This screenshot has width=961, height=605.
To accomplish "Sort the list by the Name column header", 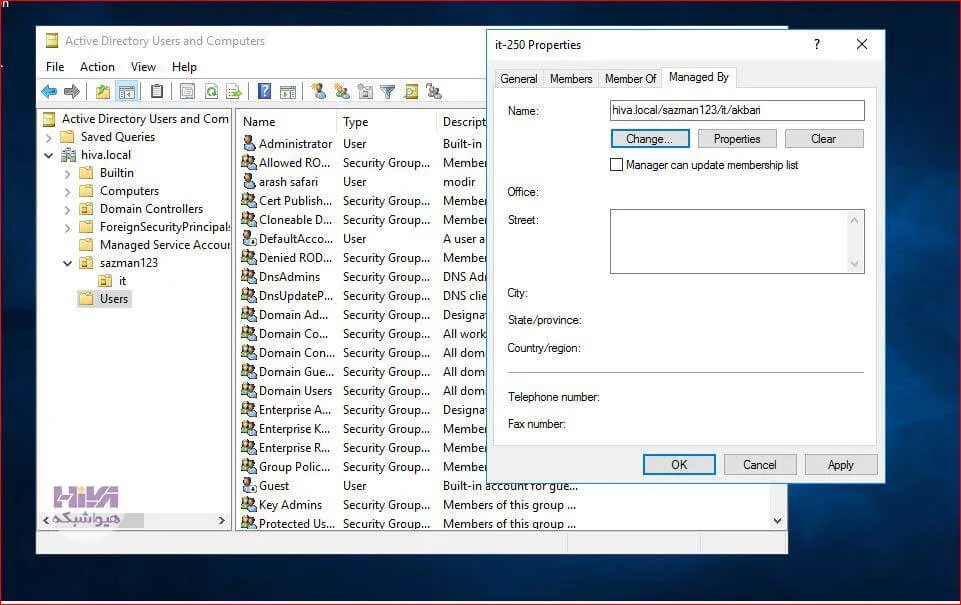I will pos(287,122).
